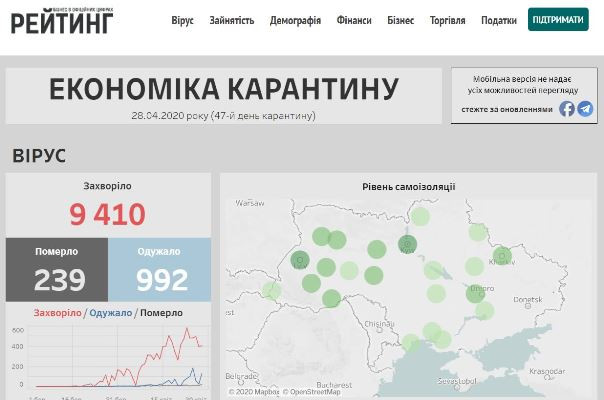
Task: Select Демографія in navigation
Action: click(x=295, y=20)
